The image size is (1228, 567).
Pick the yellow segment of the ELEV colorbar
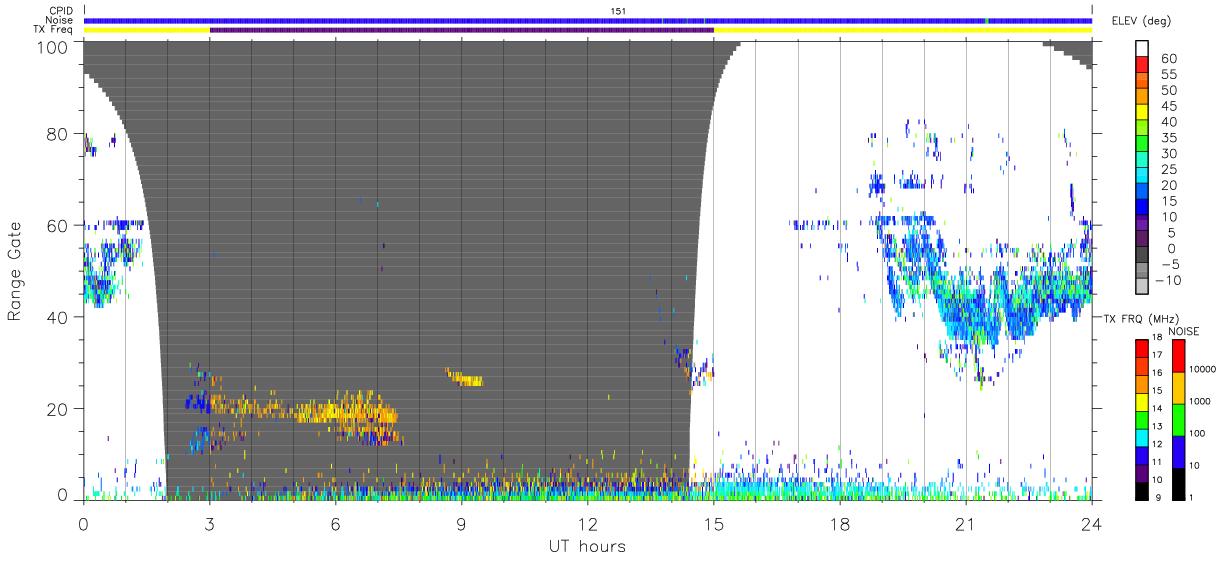pyautogui.click(x=1141, y=112)
